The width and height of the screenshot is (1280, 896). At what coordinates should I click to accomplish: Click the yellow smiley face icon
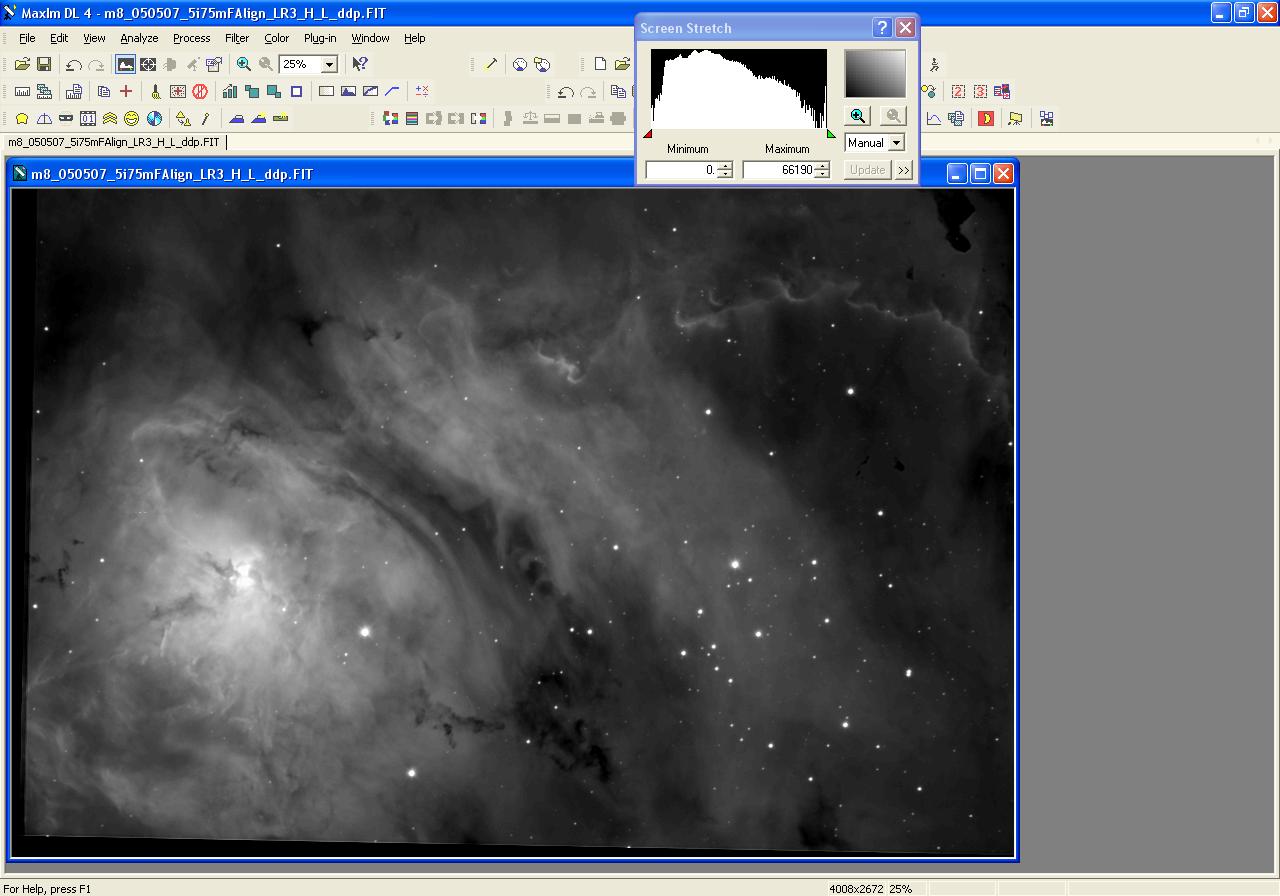click(x=132, y=118)
